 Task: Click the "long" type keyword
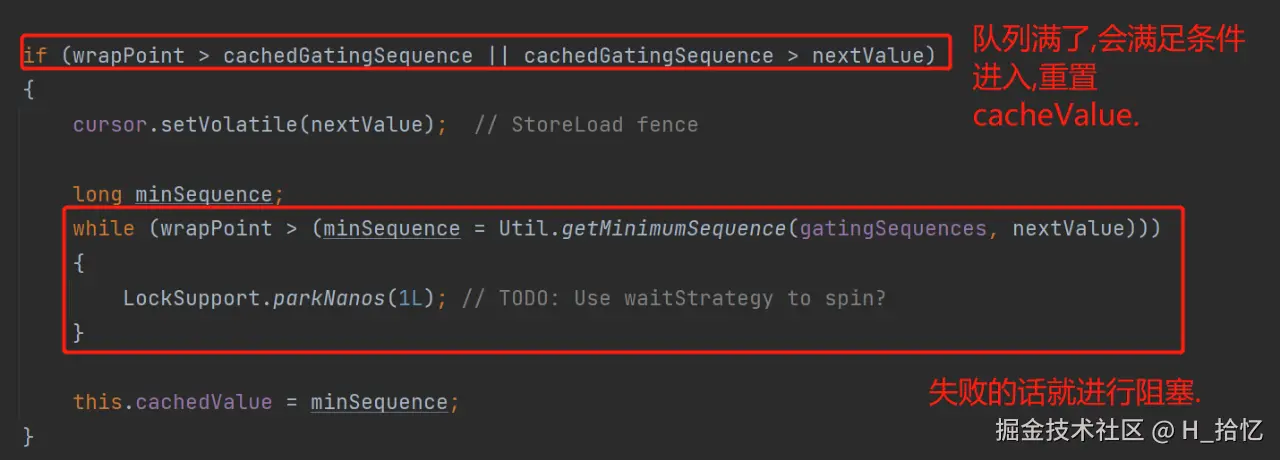point(97,195)
